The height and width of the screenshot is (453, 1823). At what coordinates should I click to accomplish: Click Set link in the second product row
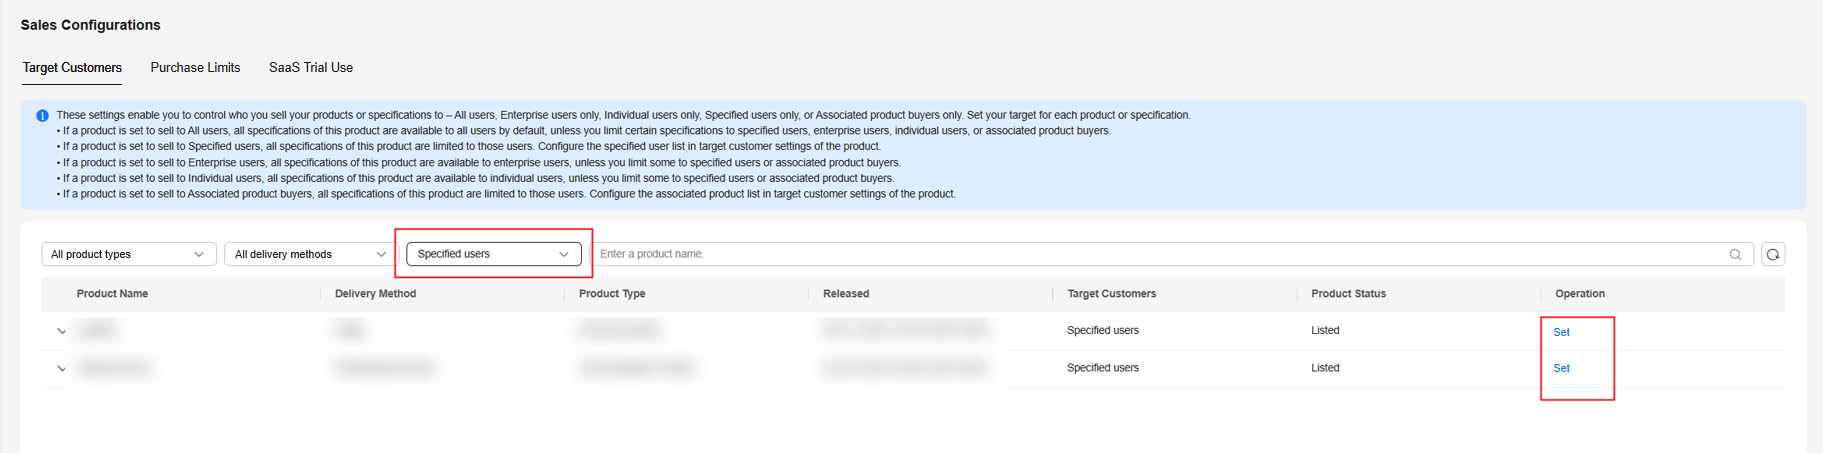click(1561, 368)
